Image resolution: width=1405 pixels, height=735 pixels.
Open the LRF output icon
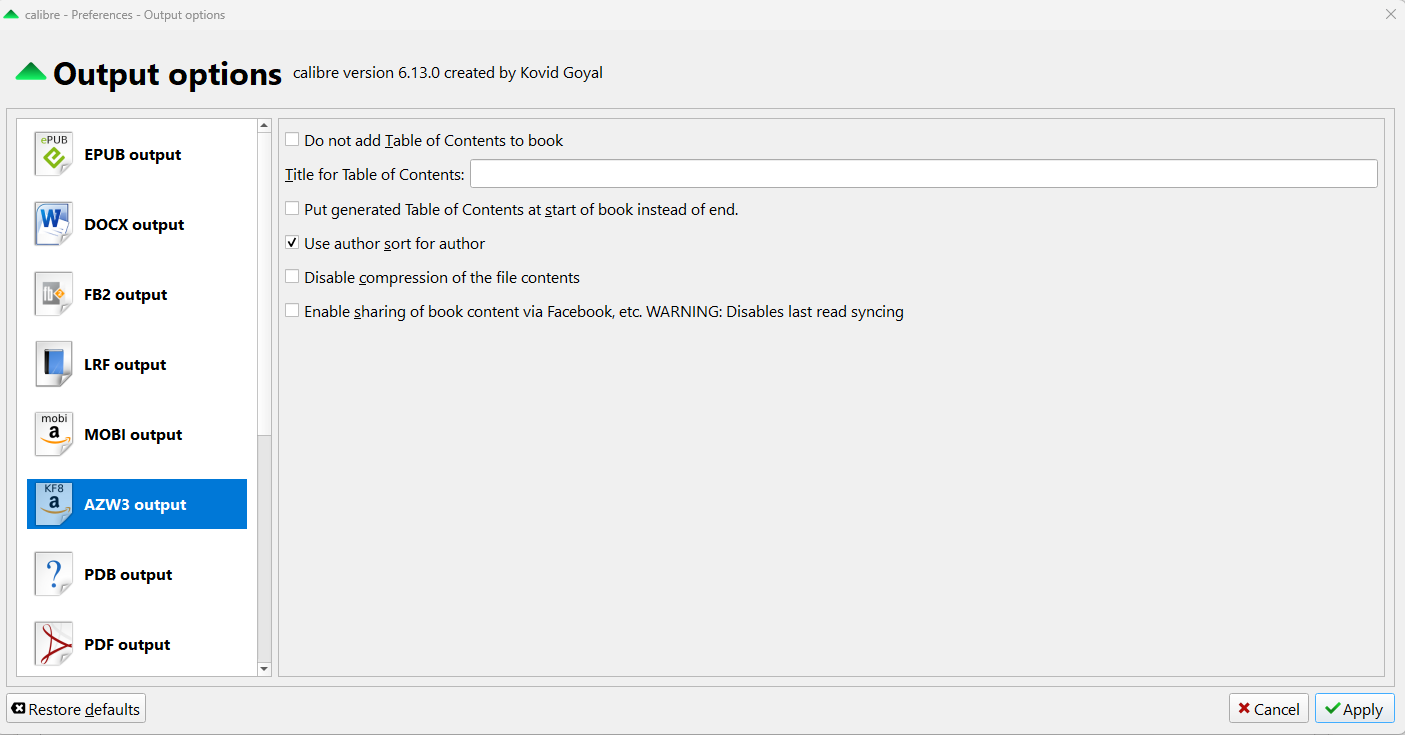[53, 364]
